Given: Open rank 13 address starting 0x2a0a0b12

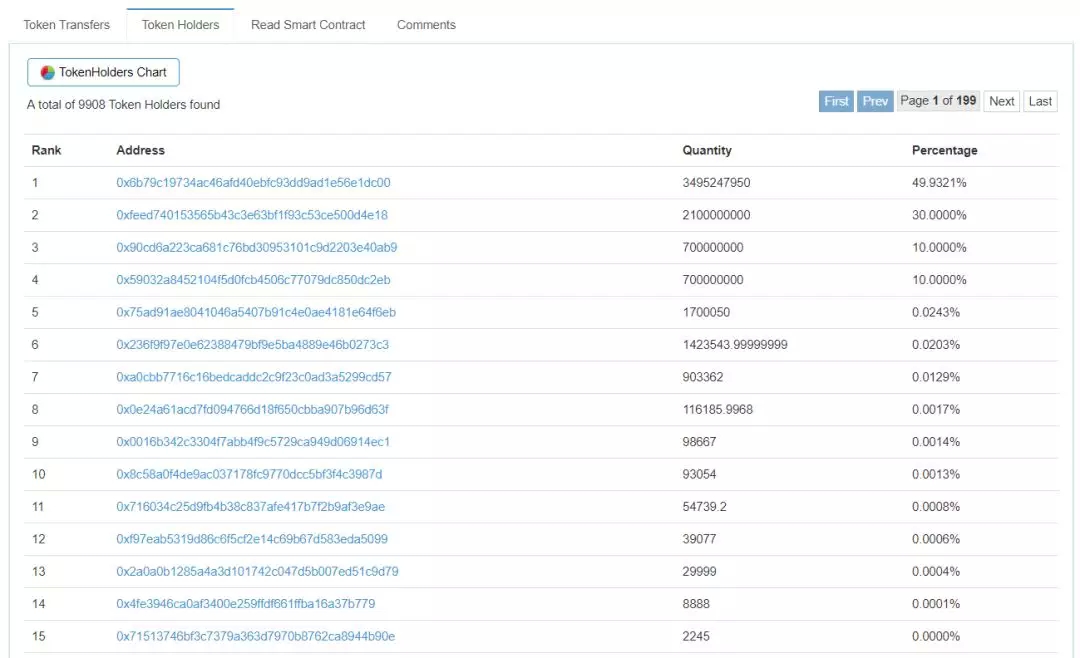Looking at the screenshot, I should [x=258, y=571].
